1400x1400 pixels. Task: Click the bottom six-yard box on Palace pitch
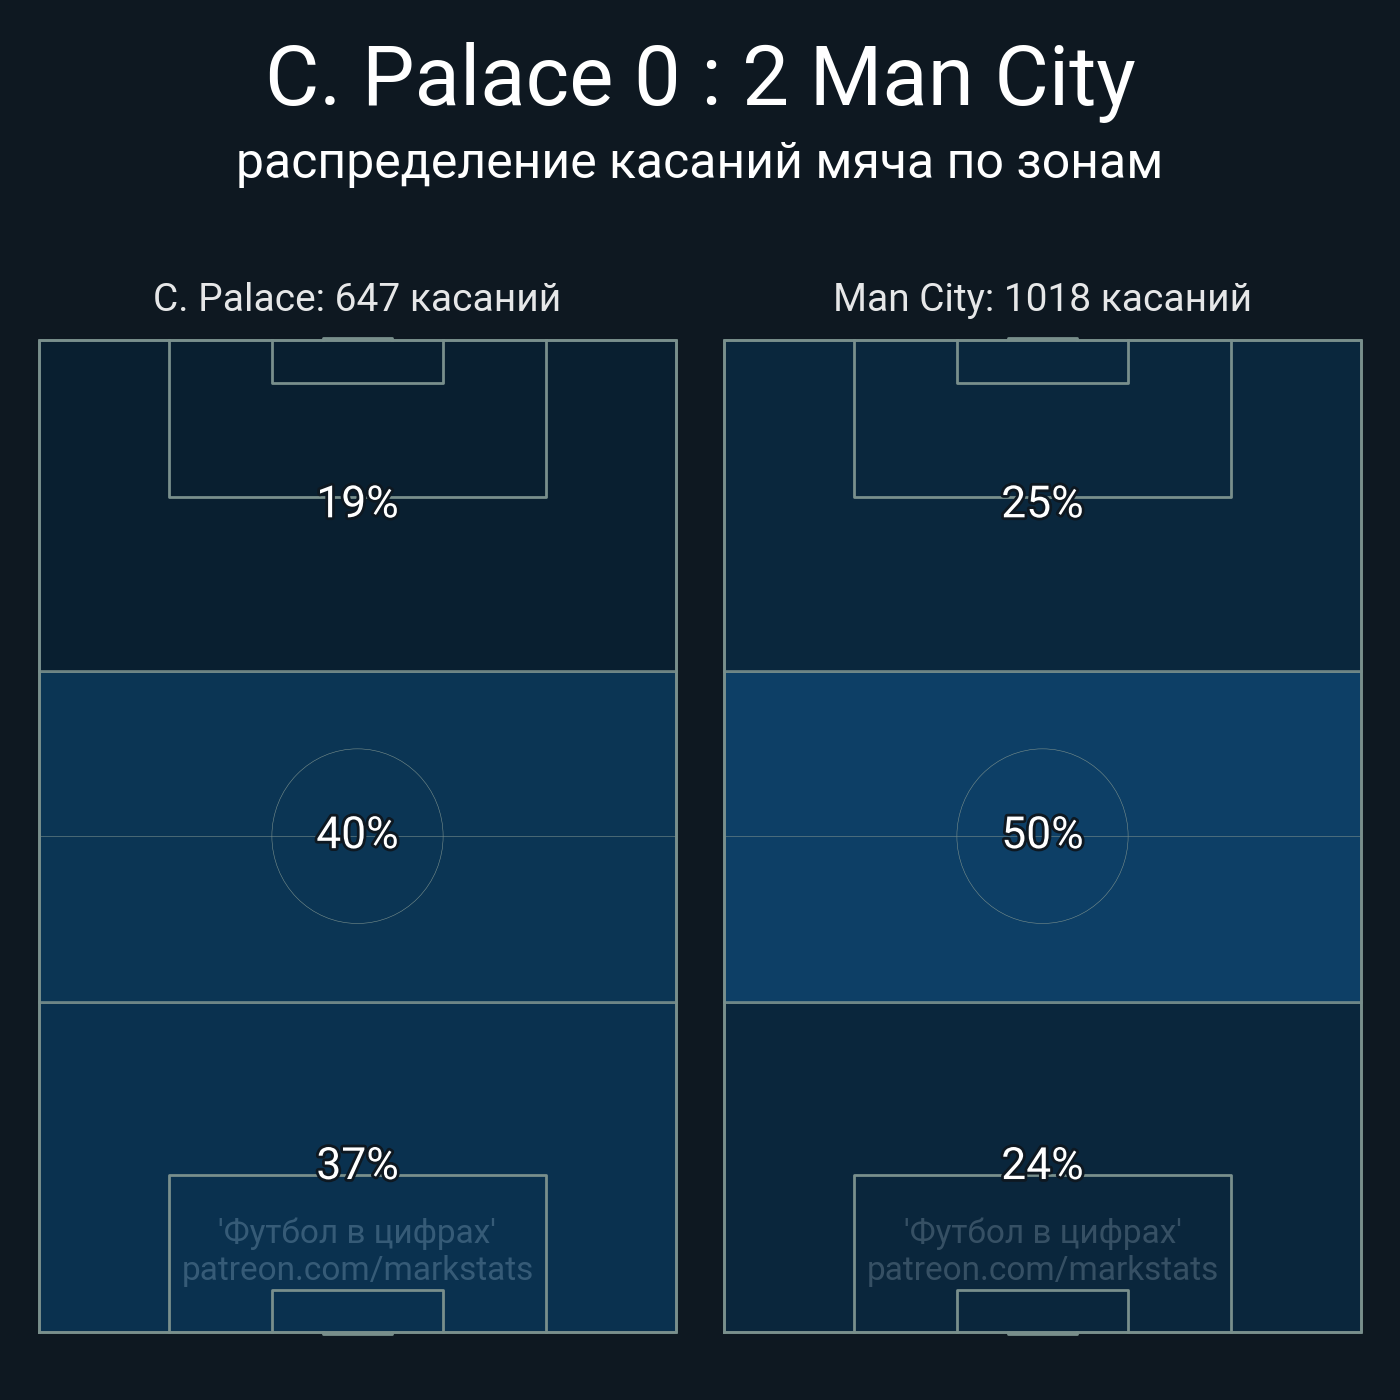[357, 1311]
